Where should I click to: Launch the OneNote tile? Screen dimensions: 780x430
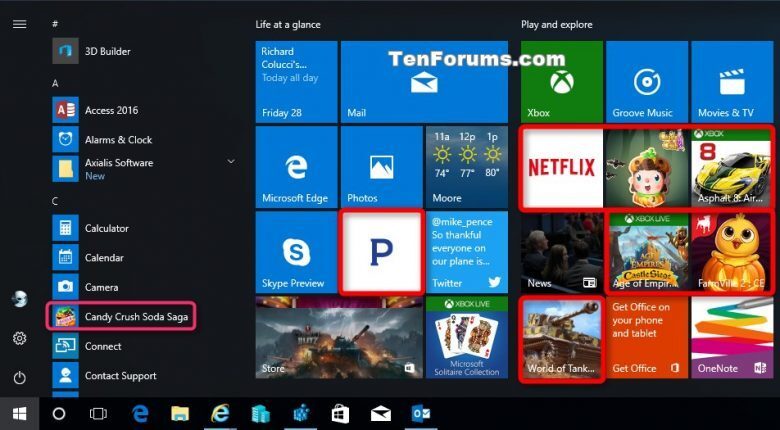[732, 337]
